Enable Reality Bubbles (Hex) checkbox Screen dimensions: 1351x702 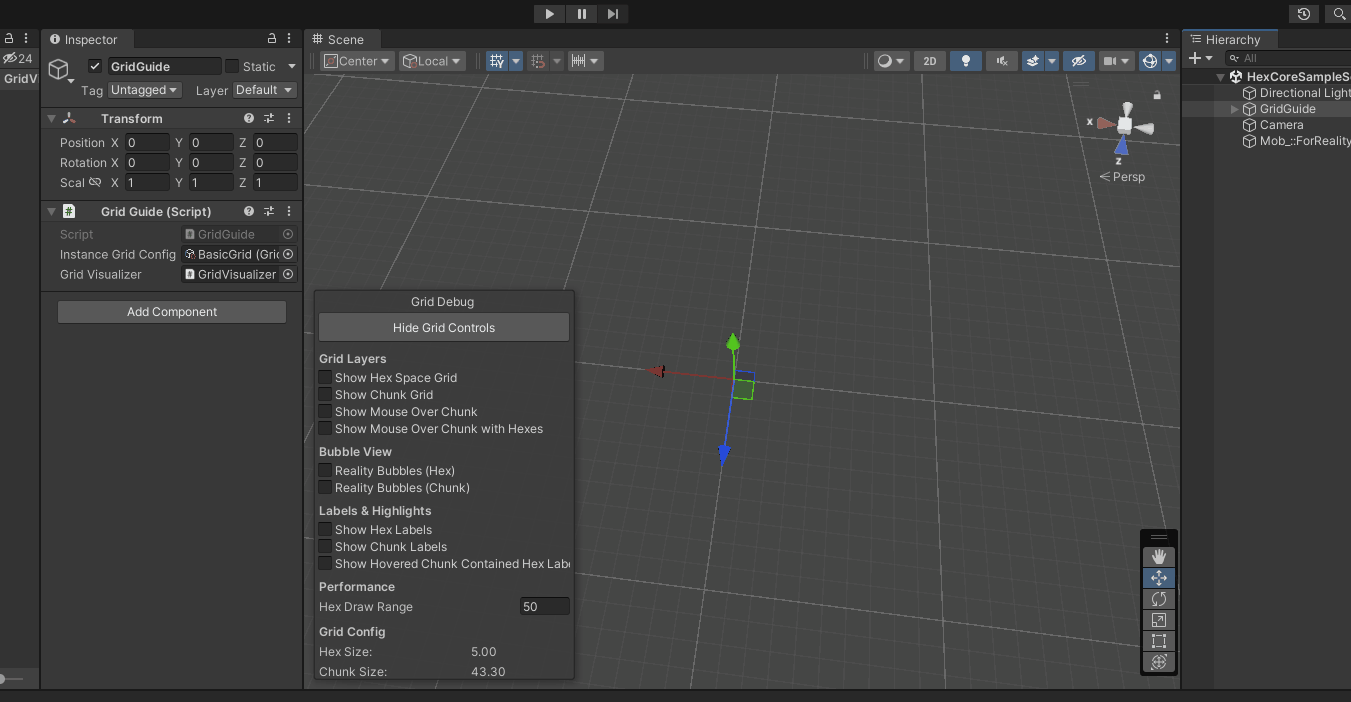click(325, 471)
